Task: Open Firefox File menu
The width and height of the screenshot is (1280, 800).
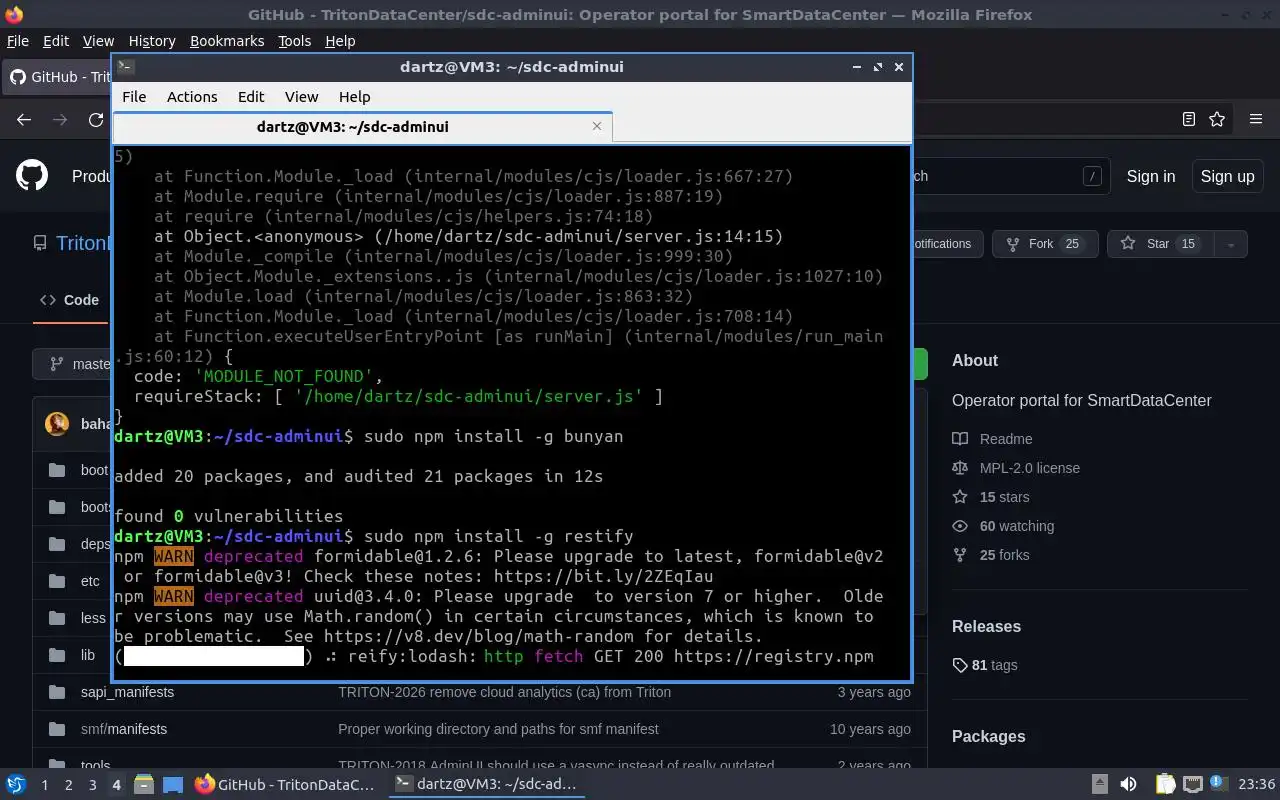Action: 18,41
